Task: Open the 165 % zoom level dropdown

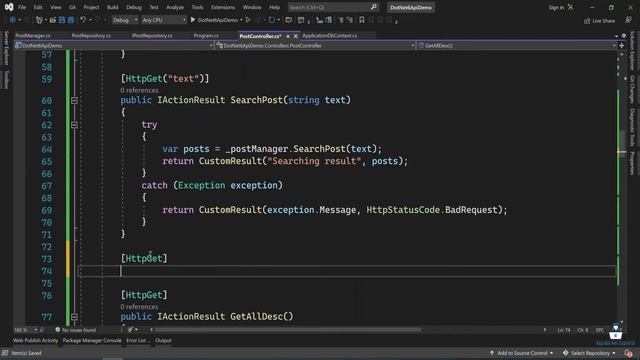Action: [26, 330]
